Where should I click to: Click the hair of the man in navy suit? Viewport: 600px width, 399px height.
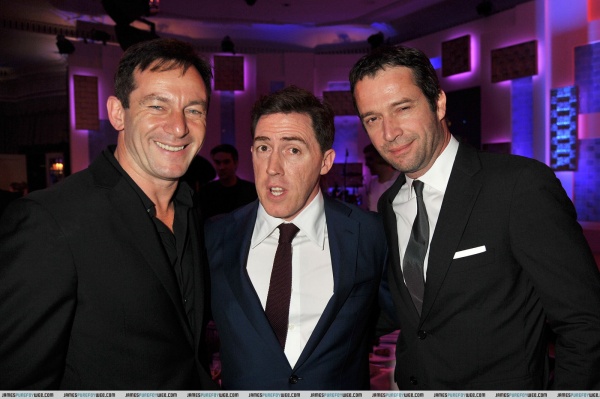click(293, 111)
